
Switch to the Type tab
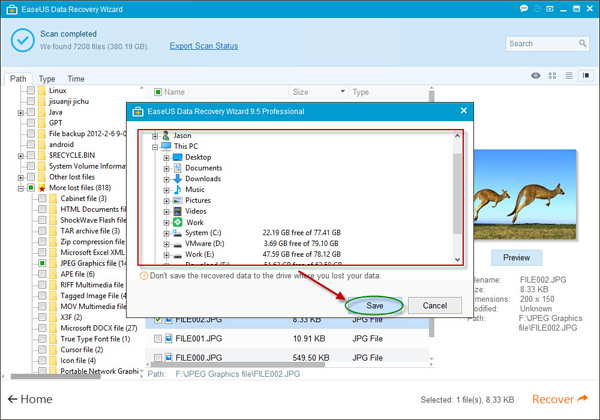[x=47, y=79]
